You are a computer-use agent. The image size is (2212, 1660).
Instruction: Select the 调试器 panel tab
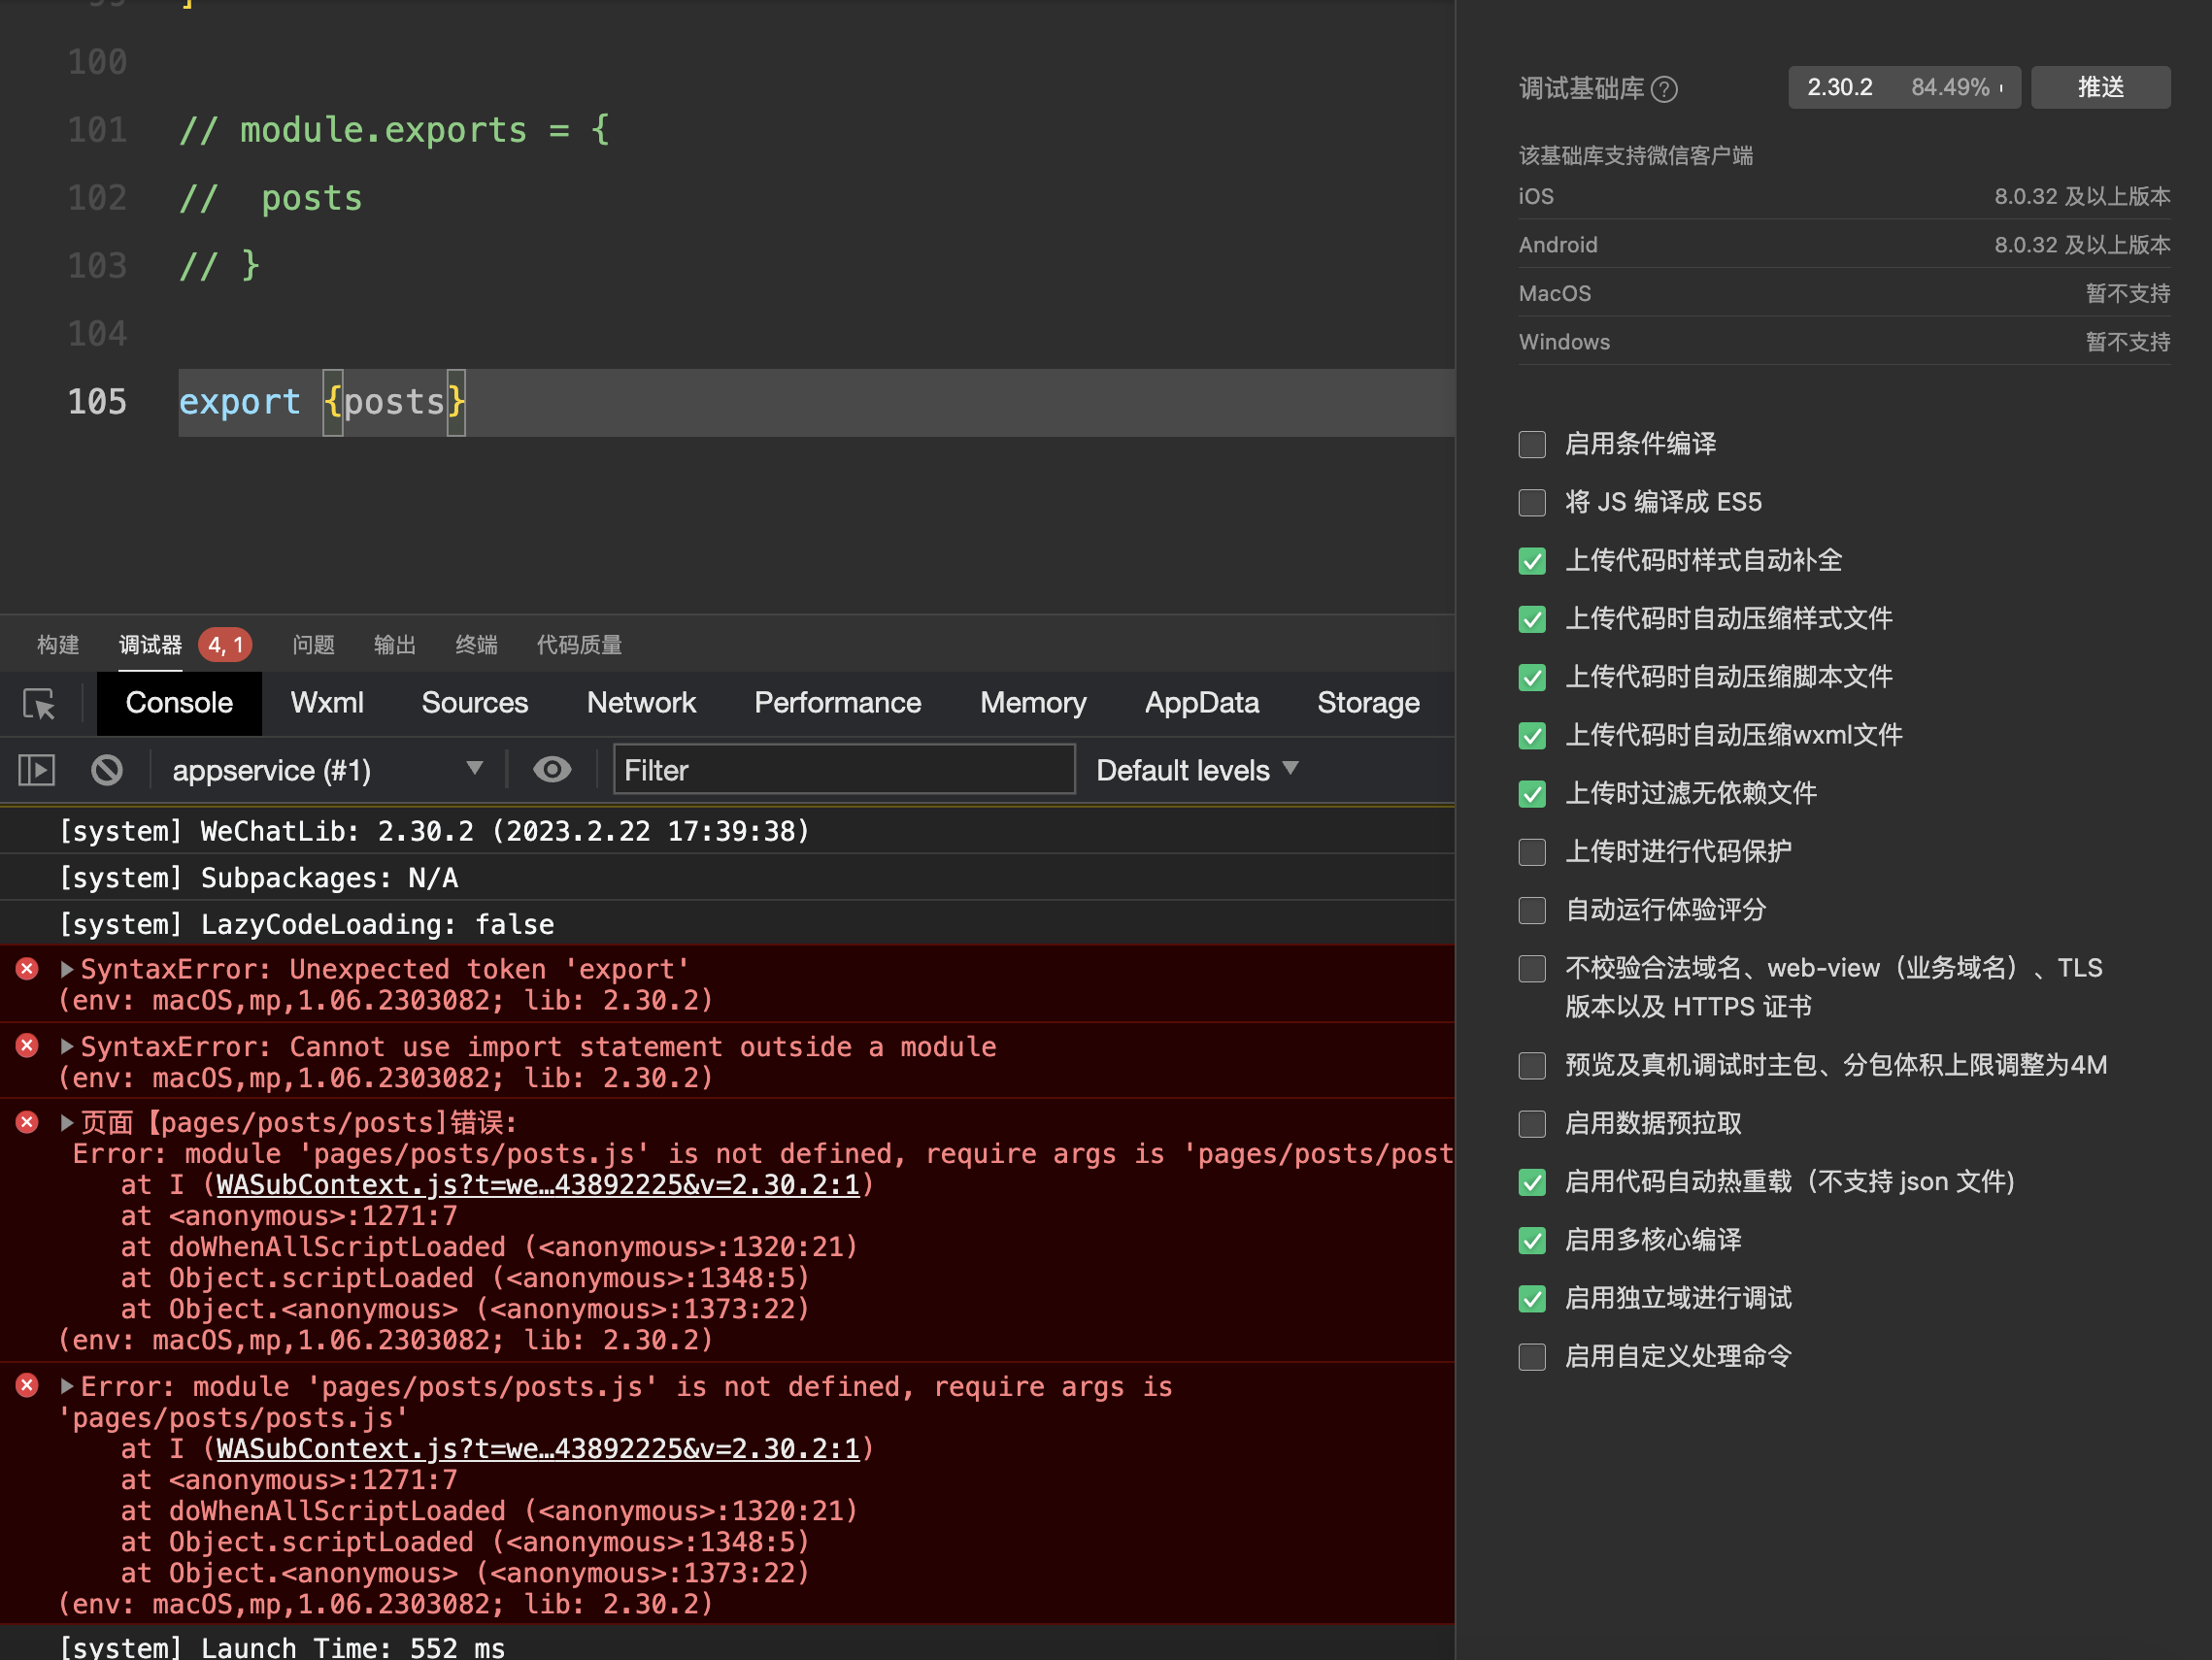[x=150, y=645]
